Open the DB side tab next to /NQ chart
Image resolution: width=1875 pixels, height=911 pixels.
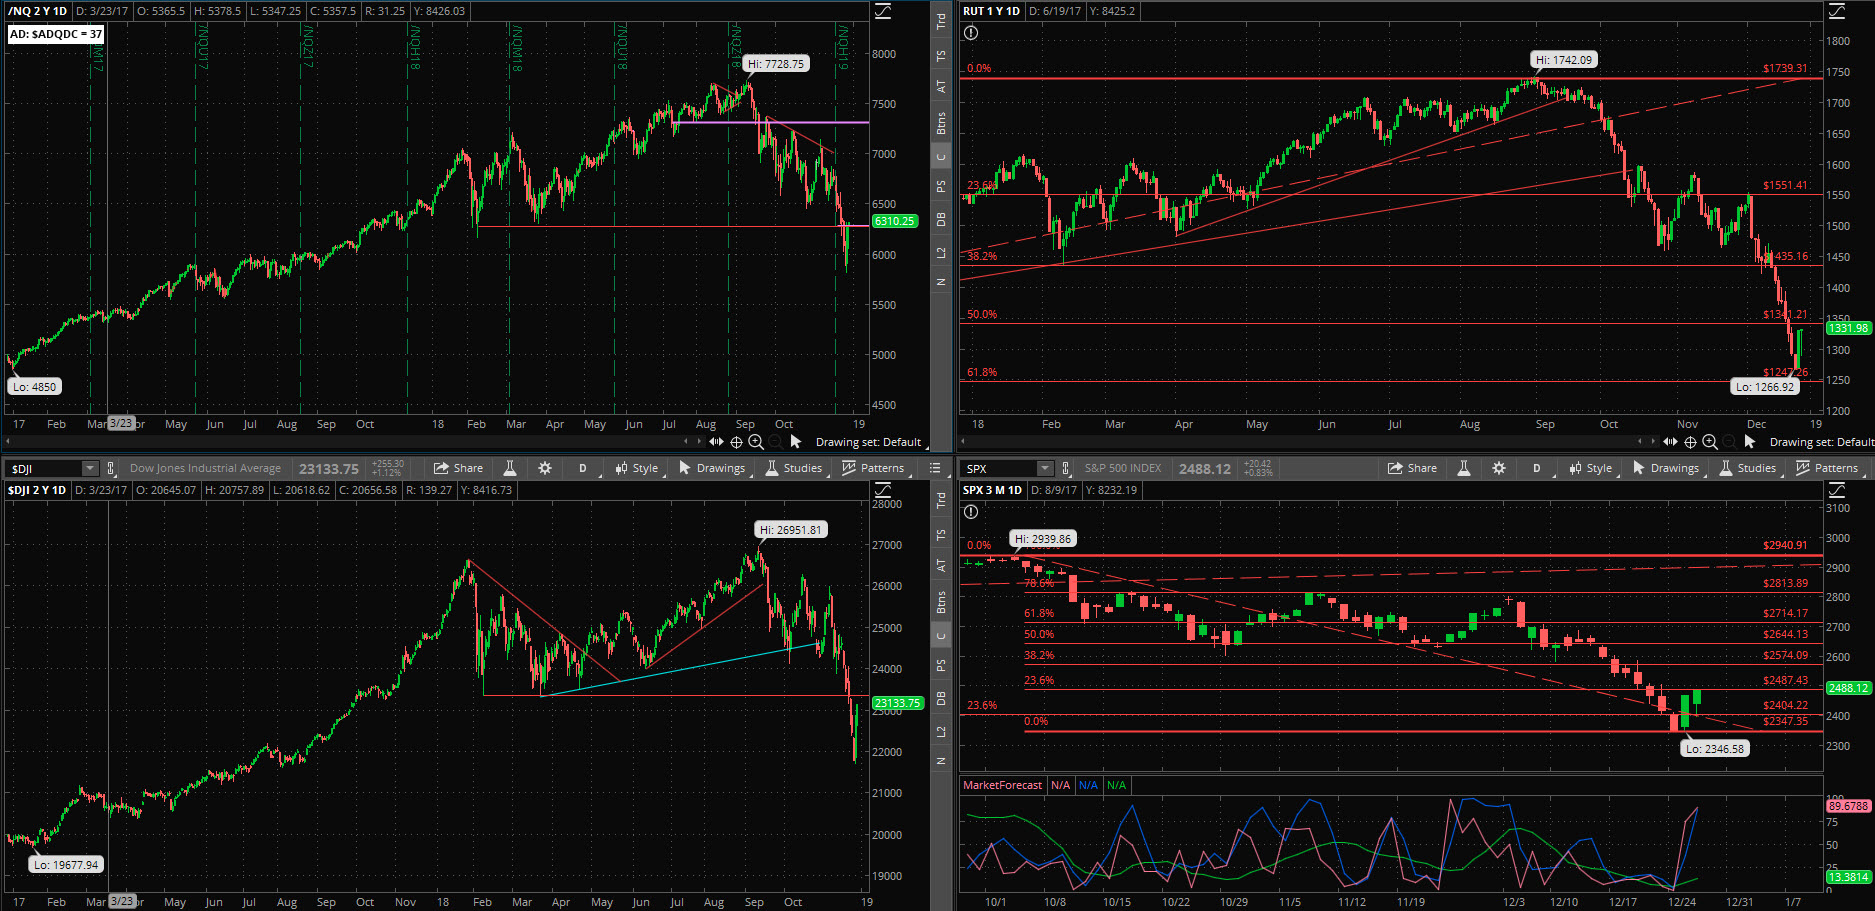(x=941, y=219)
